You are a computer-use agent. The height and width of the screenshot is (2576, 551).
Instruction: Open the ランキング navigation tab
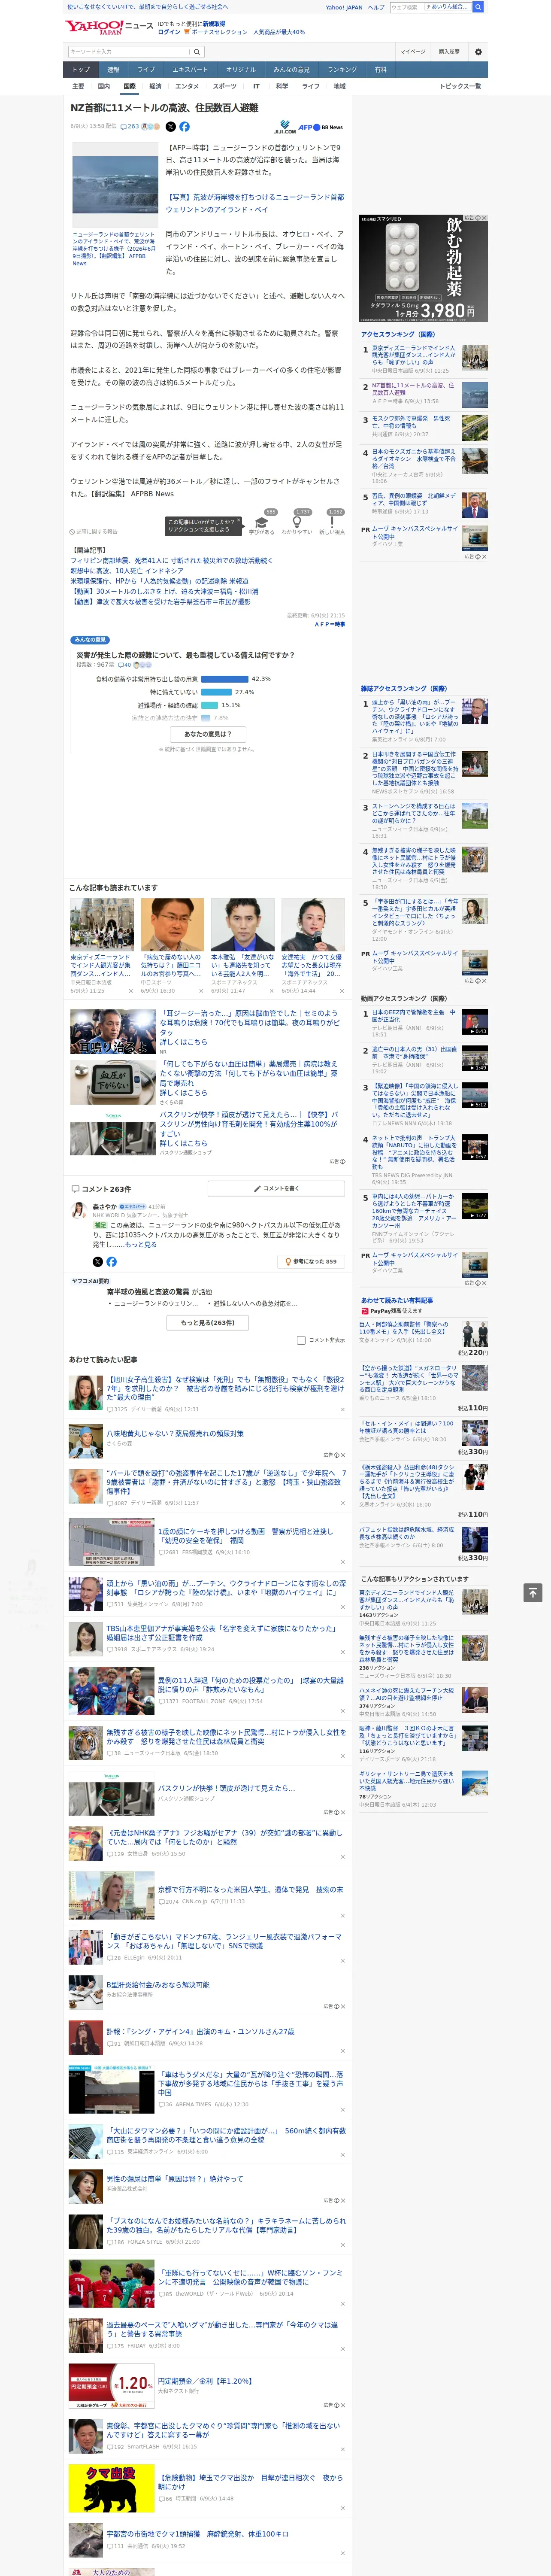[x=342, y=70]
